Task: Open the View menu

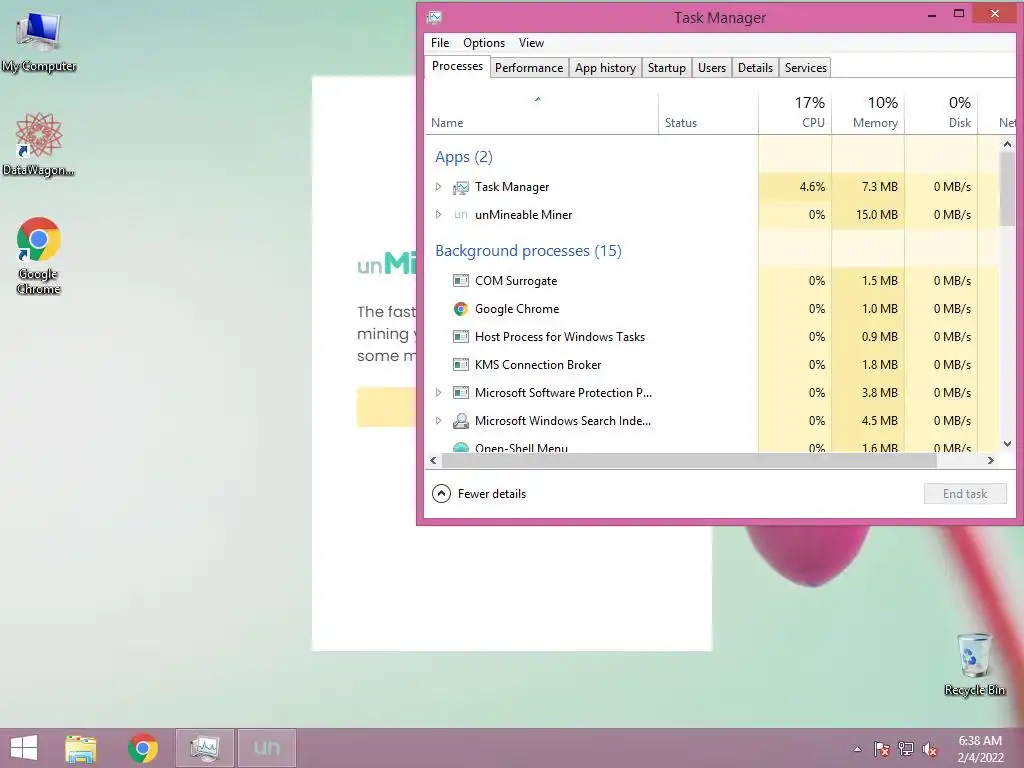Action: tap(532, 42)
